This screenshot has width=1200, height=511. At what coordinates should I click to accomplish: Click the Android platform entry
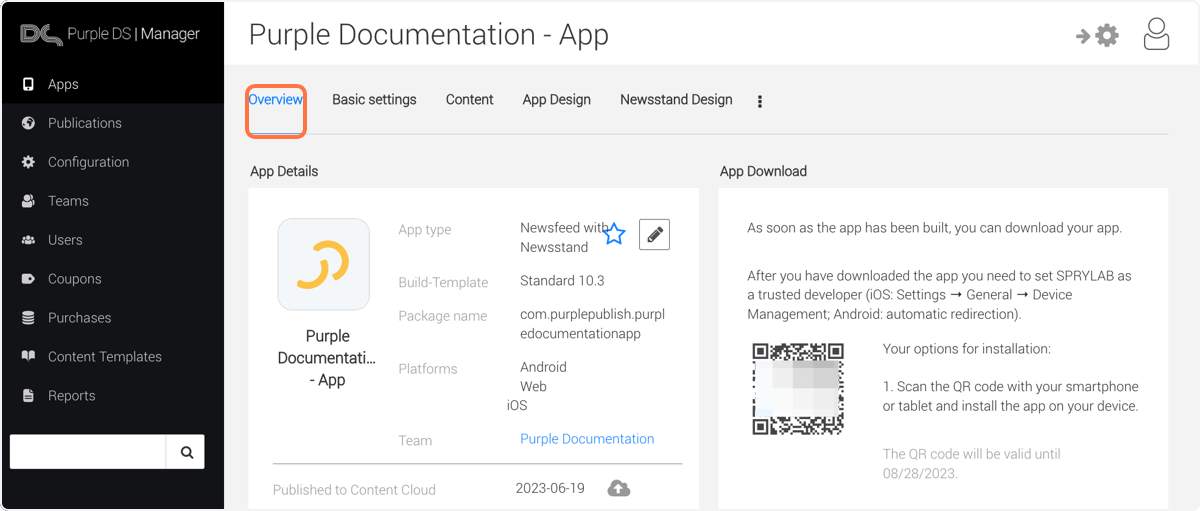click(x=543, y=367)
